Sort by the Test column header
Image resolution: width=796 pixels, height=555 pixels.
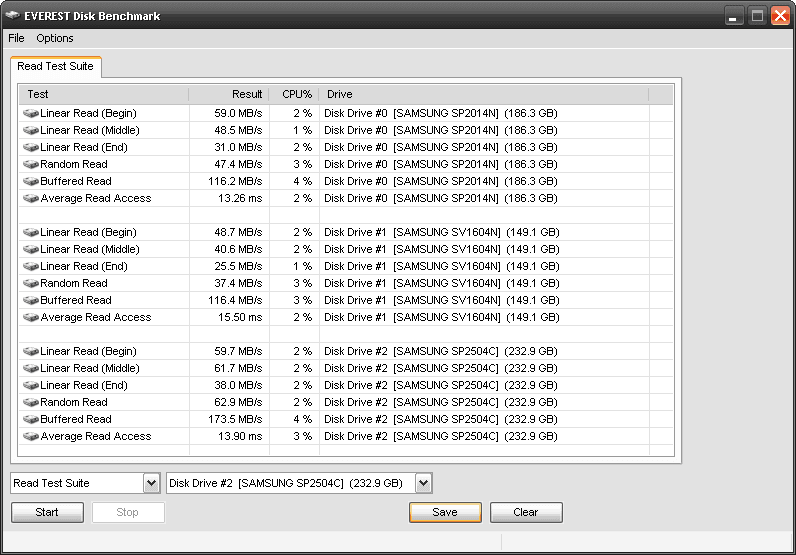[x=104, y=94]
